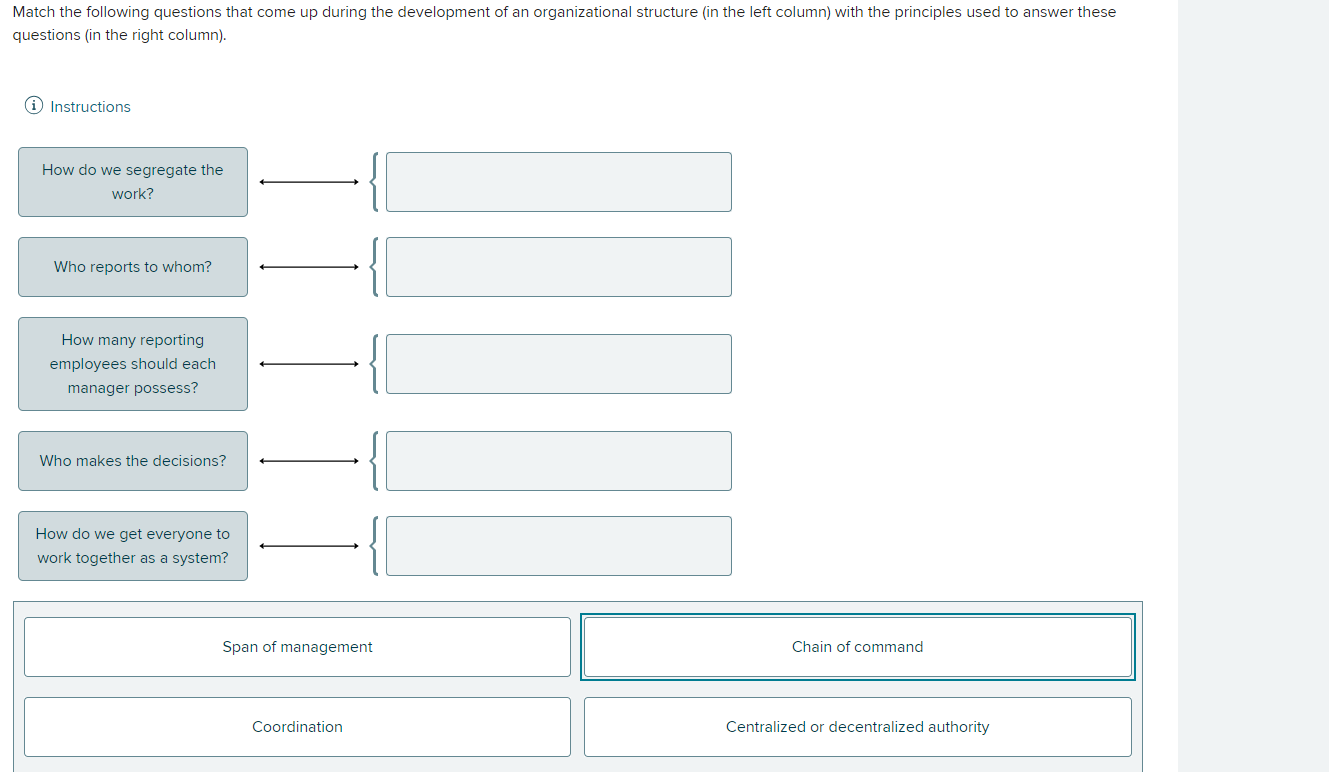Click answer slot for 'work together as a system'
The width and height of the screenshot is (1329, 772).
[558, 546]
